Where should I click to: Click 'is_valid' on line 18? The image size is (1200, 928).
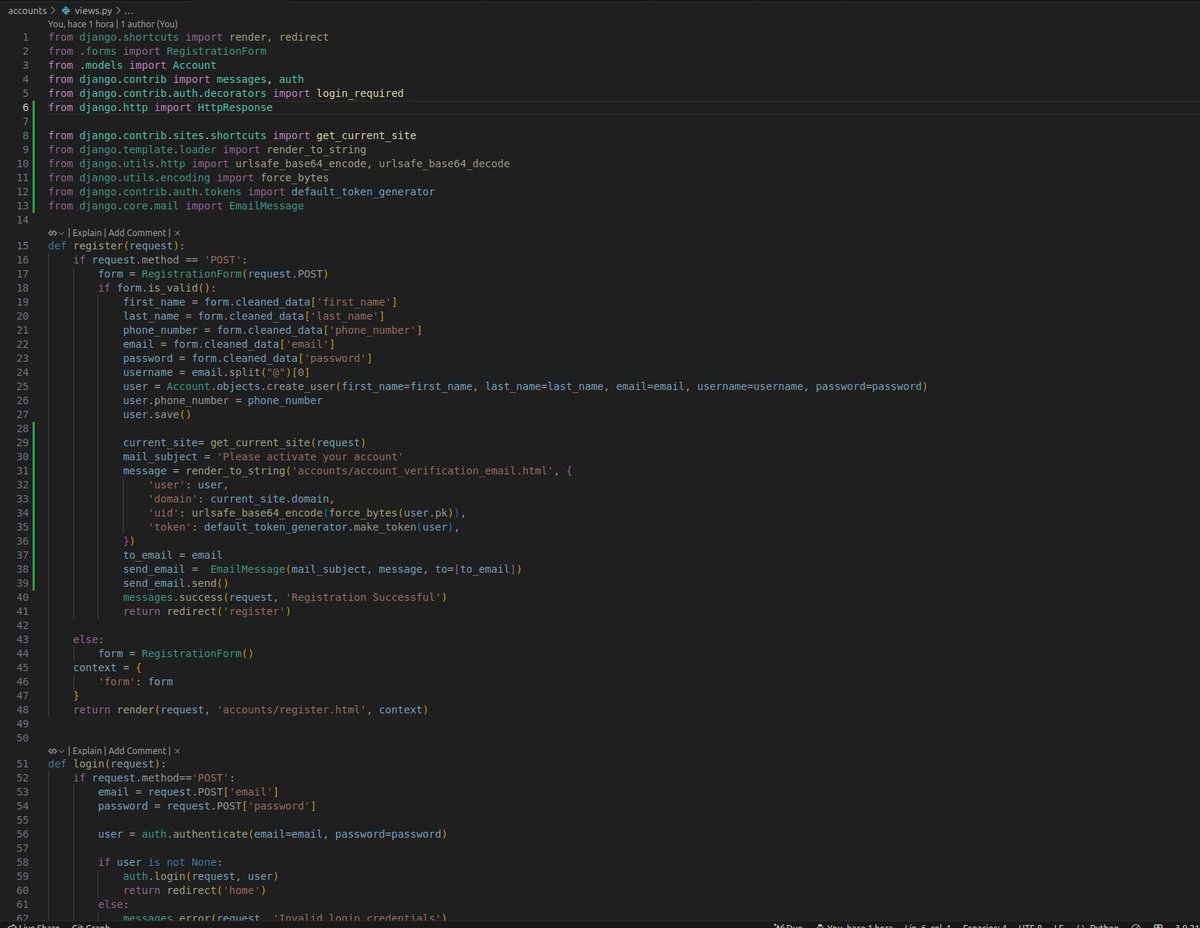[x=173, y=288]
